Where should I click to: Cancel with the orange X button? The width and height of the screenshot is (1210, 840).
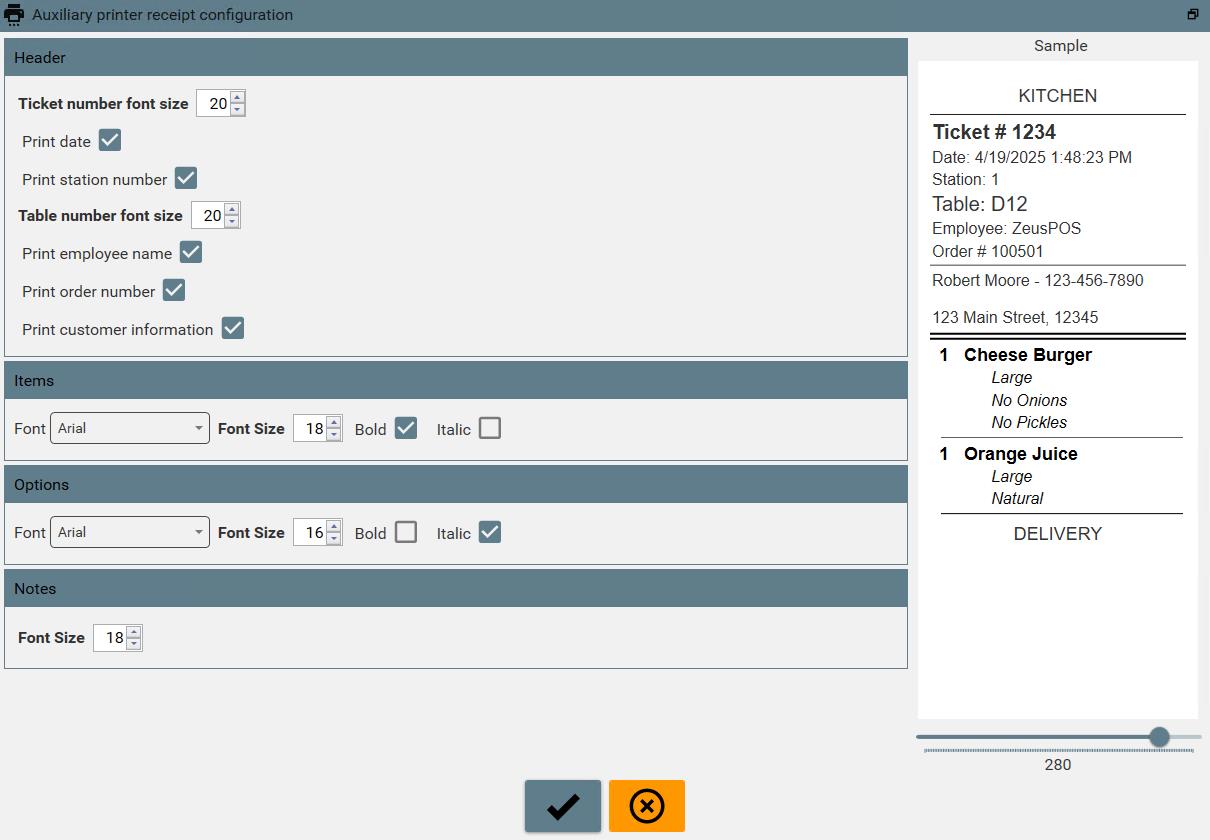tap(647, 806)
